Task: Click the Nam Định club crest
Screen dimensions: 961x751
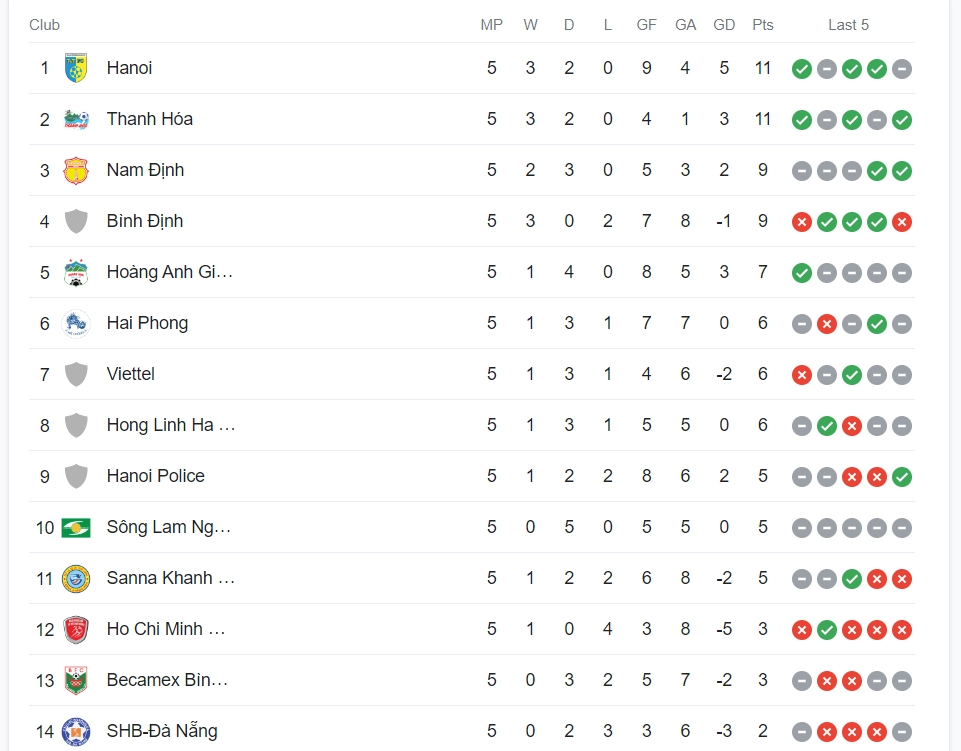Action: point(76,170)
